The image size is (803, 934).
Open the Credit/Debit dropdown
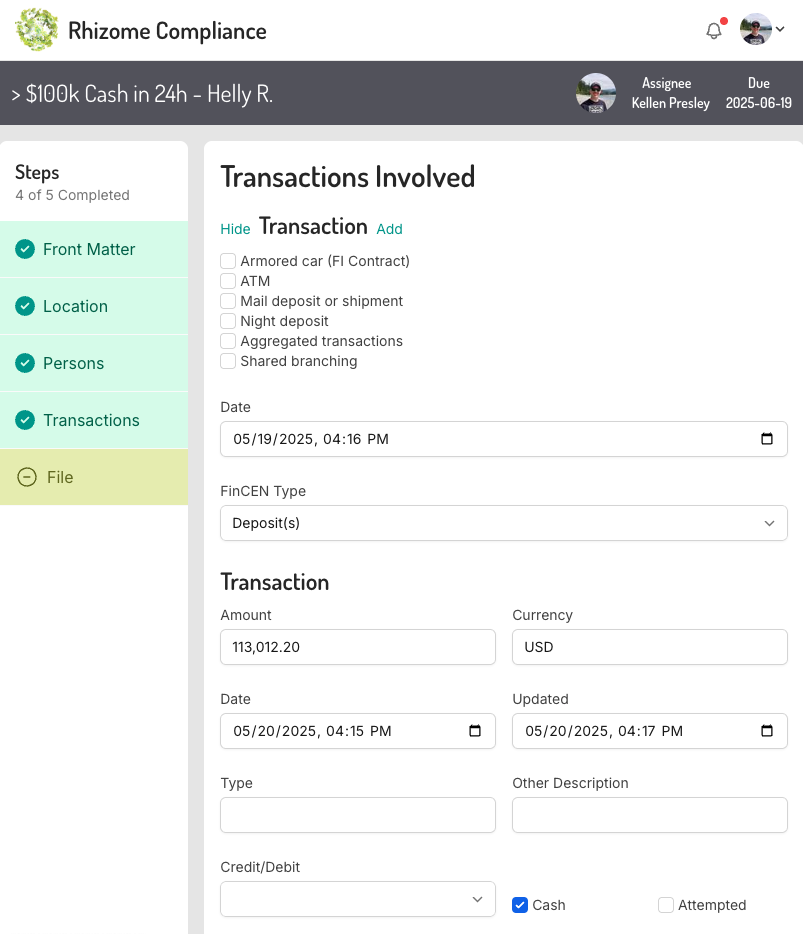tap(358, 899)
